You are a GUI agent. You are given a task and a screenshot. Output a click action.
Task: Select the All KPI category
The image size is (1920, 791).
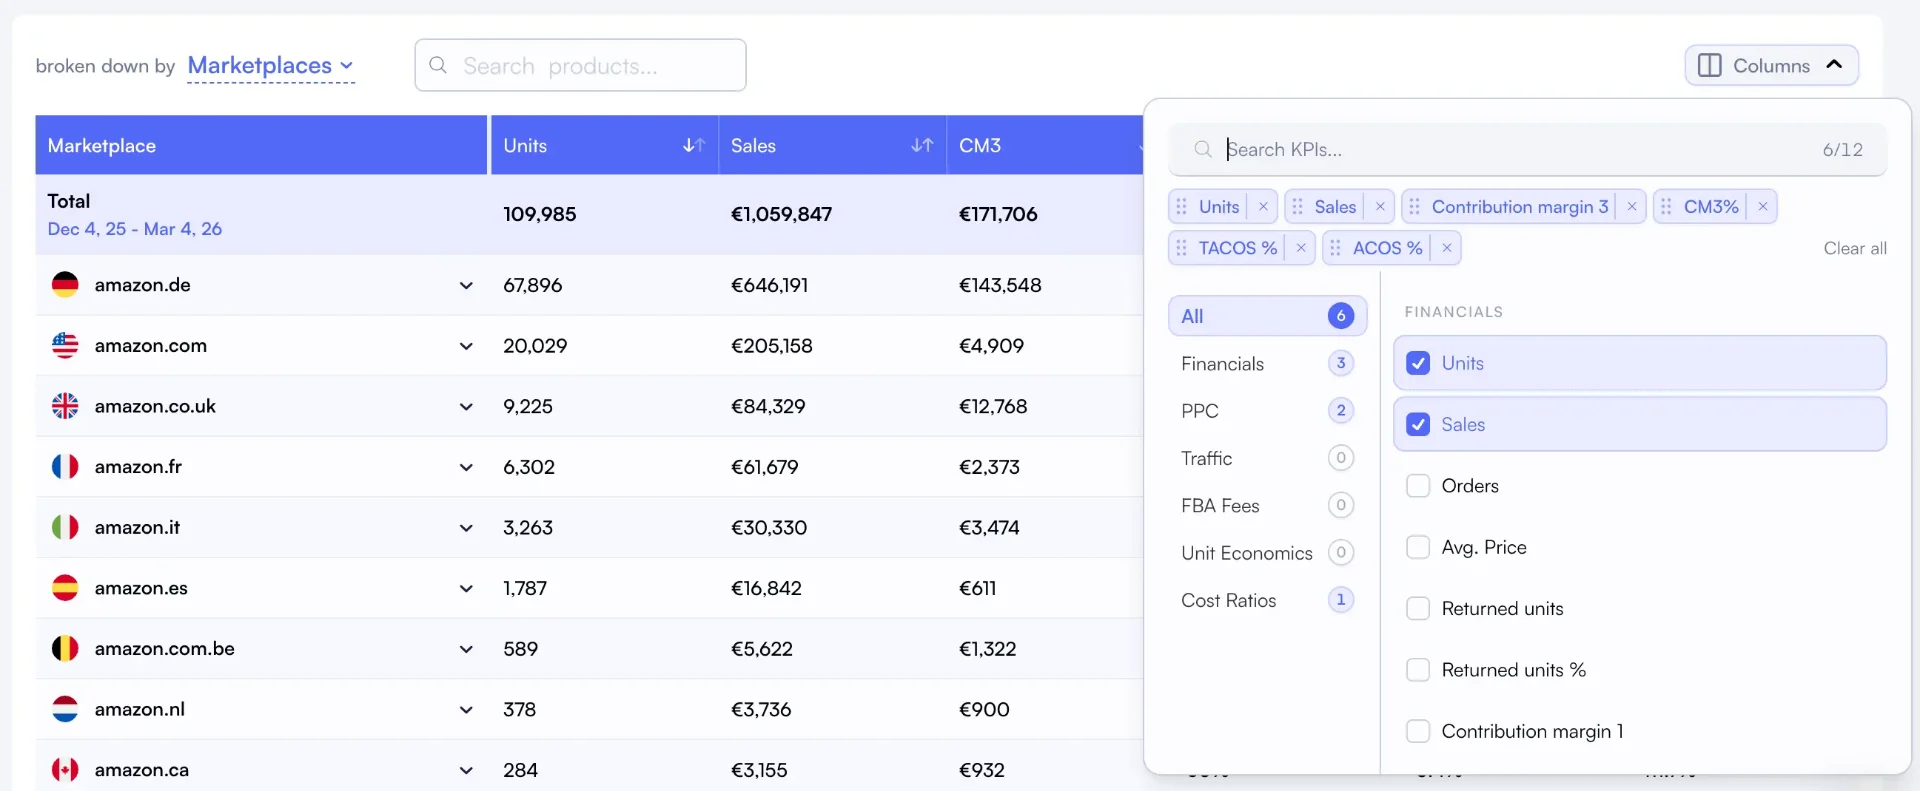(1267, 316)
